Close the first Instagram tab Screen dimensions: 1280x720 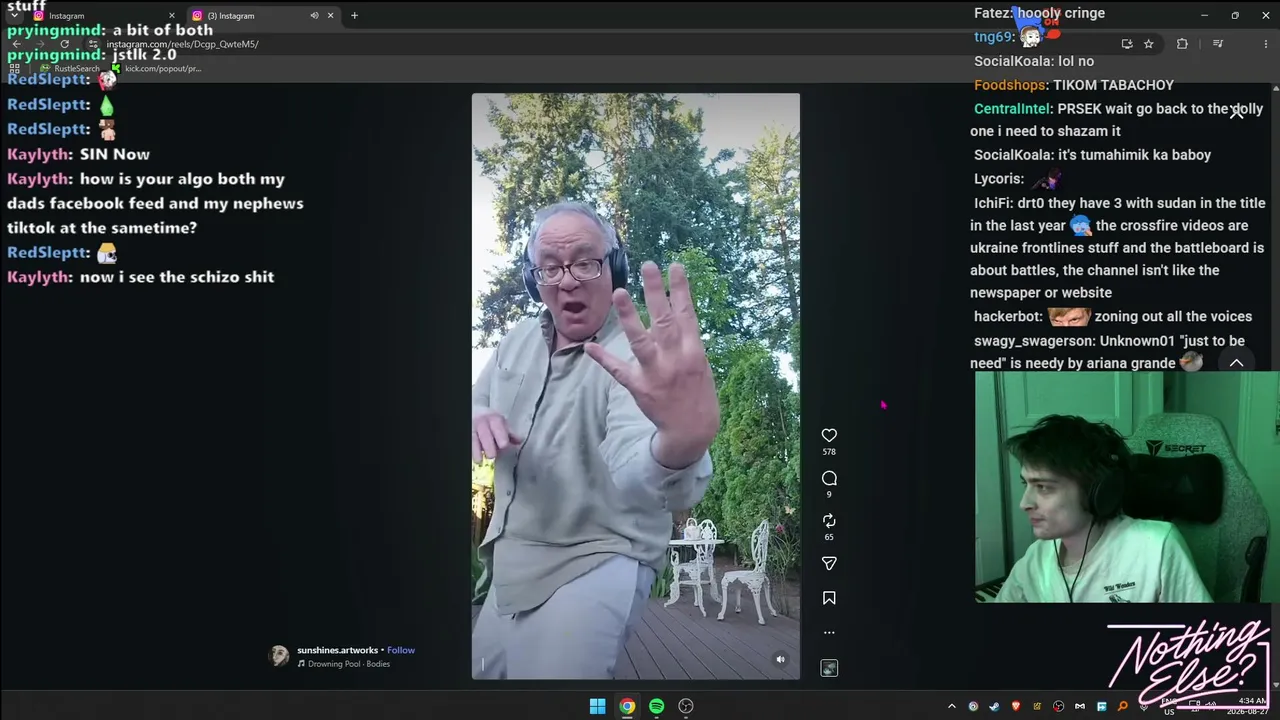(171, 16)
